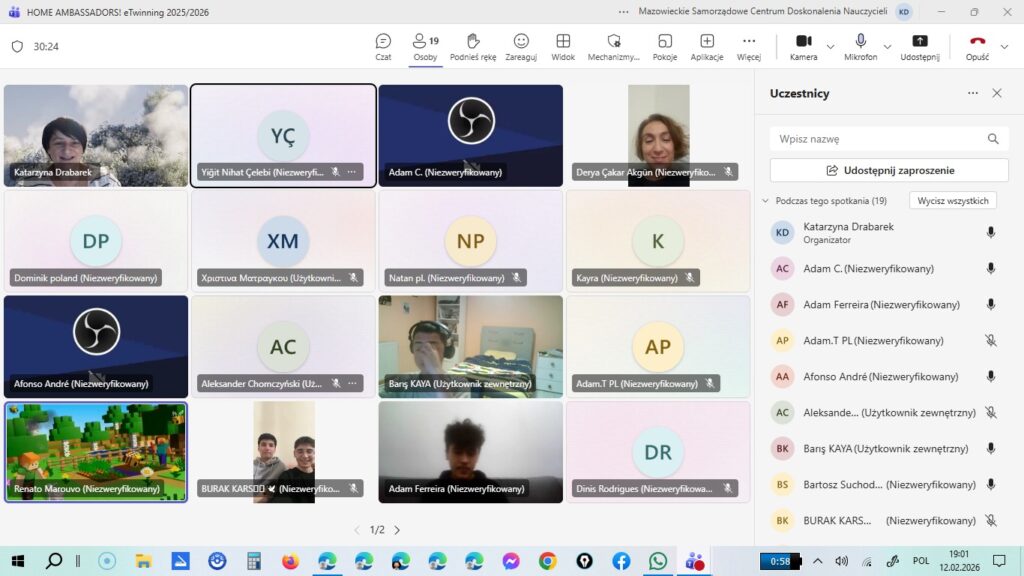The height and width of the screenshot is (576, 1024).
Task: Open File Explorer from taskbar
Action: tap(143, 561)
